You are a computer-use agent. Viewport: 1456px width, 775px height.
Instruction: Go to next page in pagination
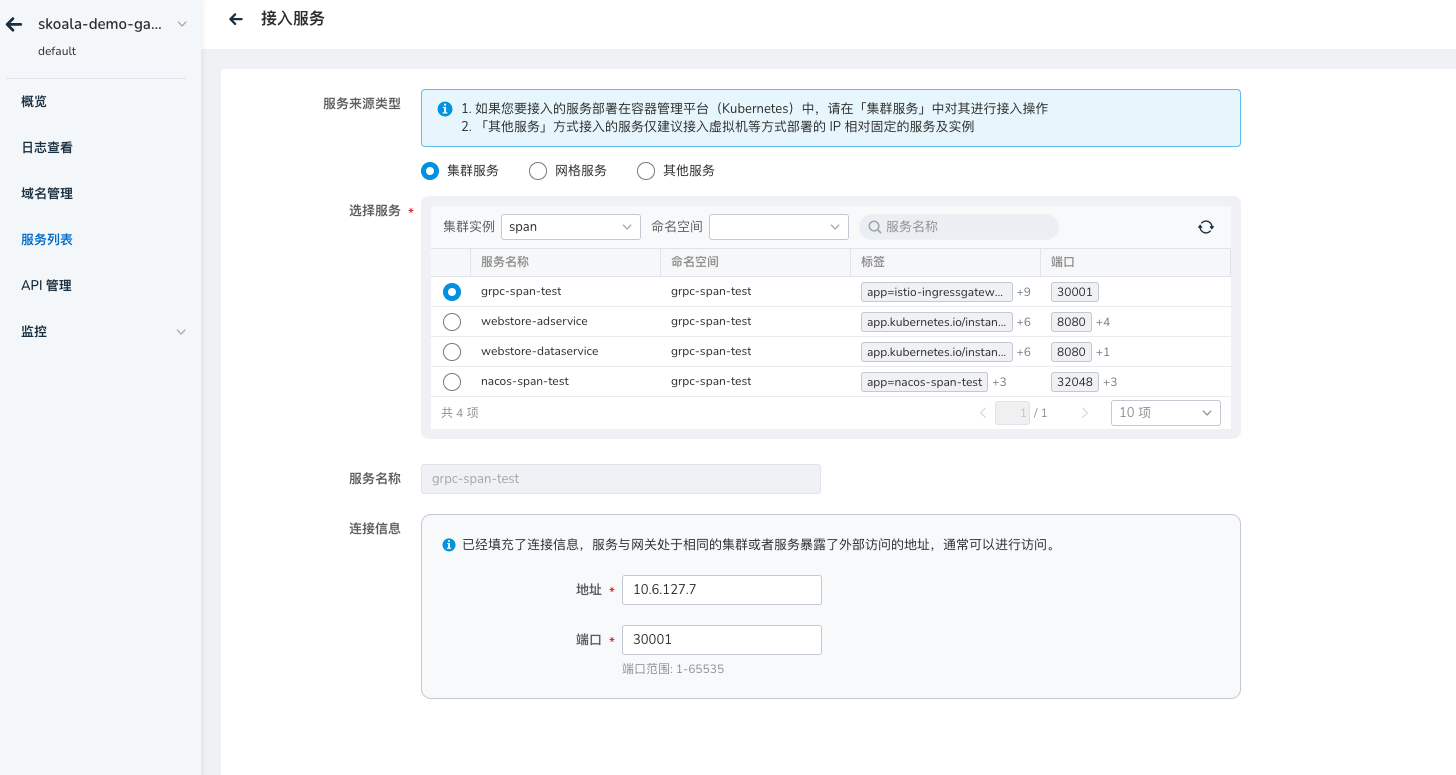[x=1085, y=413]
